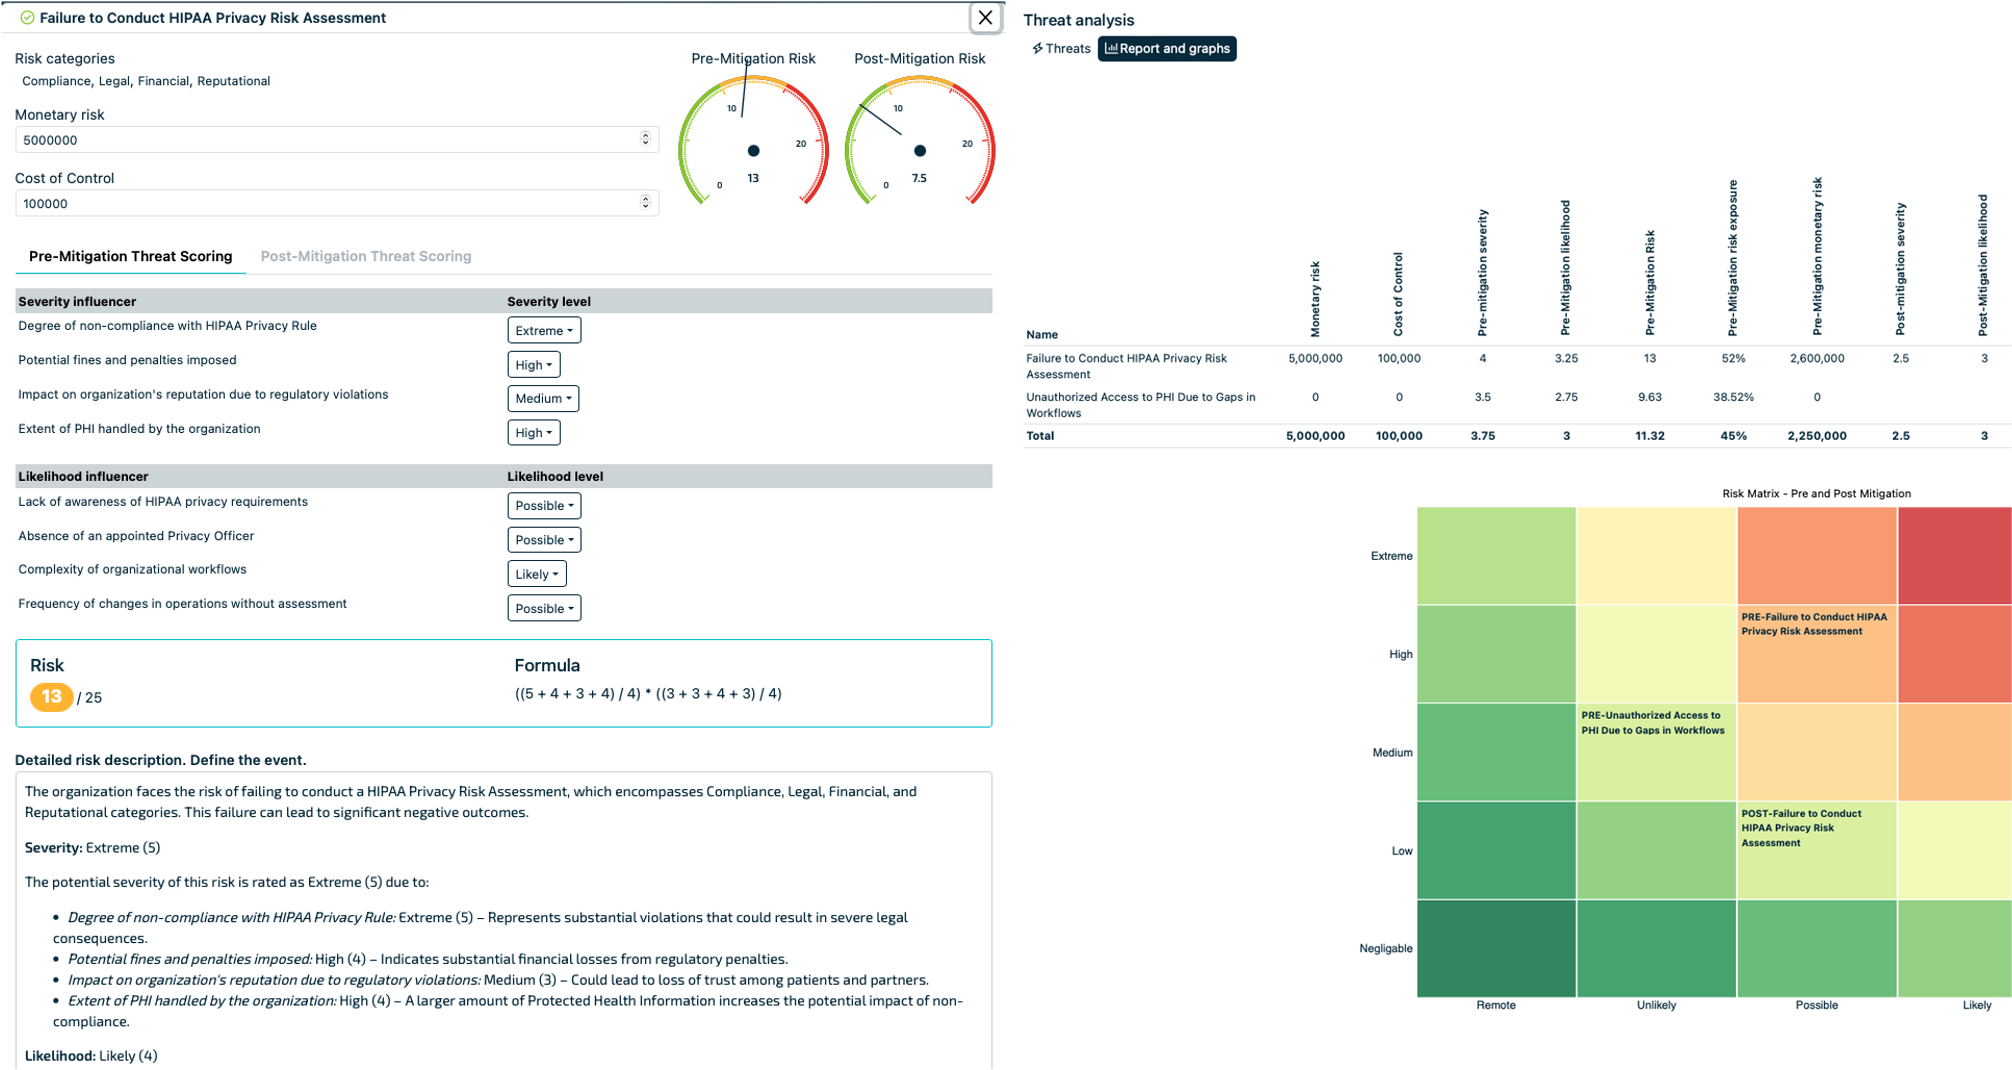Viewport: 2012px width, 1070px height.
Task: Click the PRE-Failure to Conduct HIPAA matrix cell
Action: point(1817,653)
